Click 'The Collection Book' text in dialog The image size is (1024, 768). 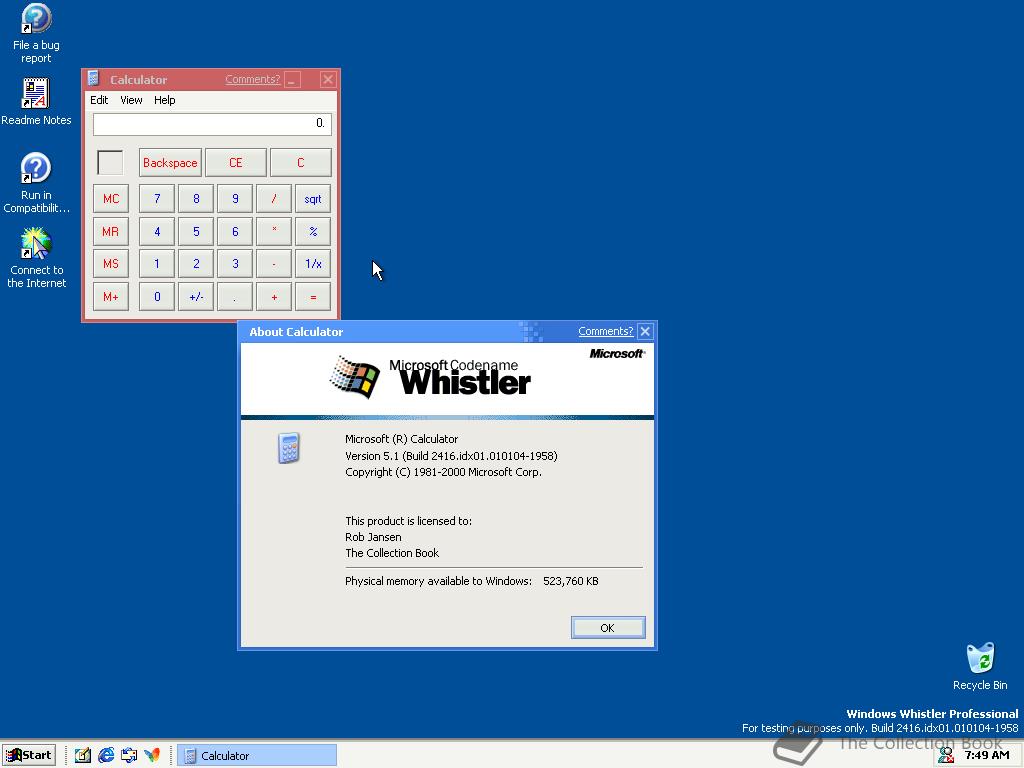click(x=392, y=553)
